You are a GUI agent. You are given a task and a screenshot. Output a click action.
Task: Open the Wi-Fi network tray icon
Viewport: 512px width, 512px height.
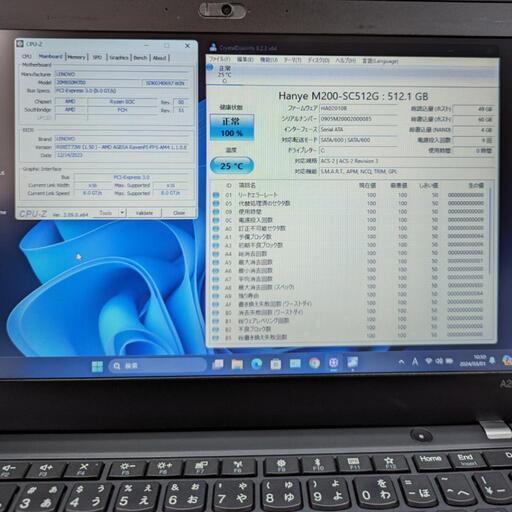(429, 361)
